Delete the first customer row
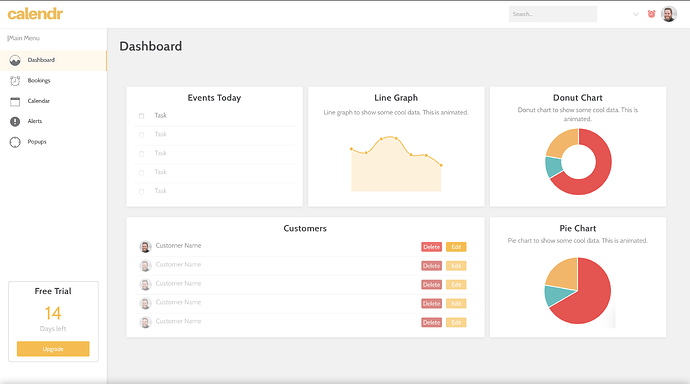Viewport: 690px width, 384px height. coord(431,247)
